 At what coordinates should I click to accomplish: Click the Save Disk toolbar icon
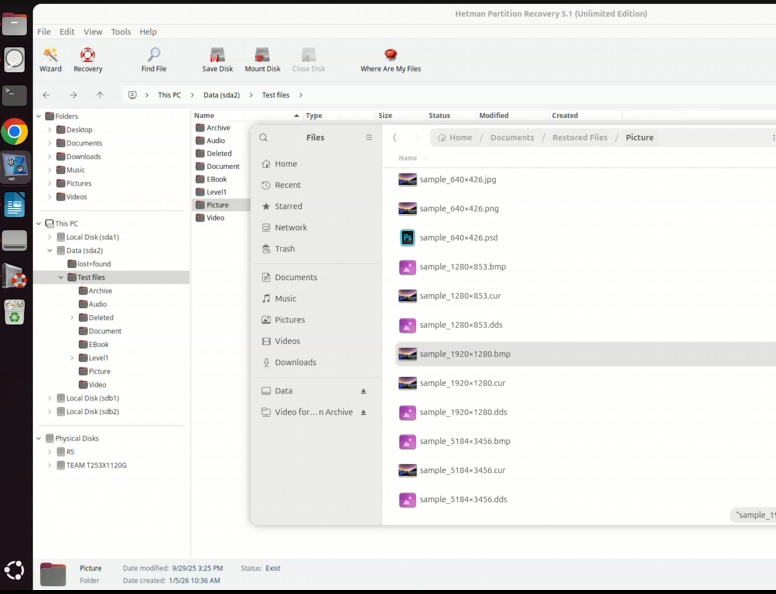point(217,60)
